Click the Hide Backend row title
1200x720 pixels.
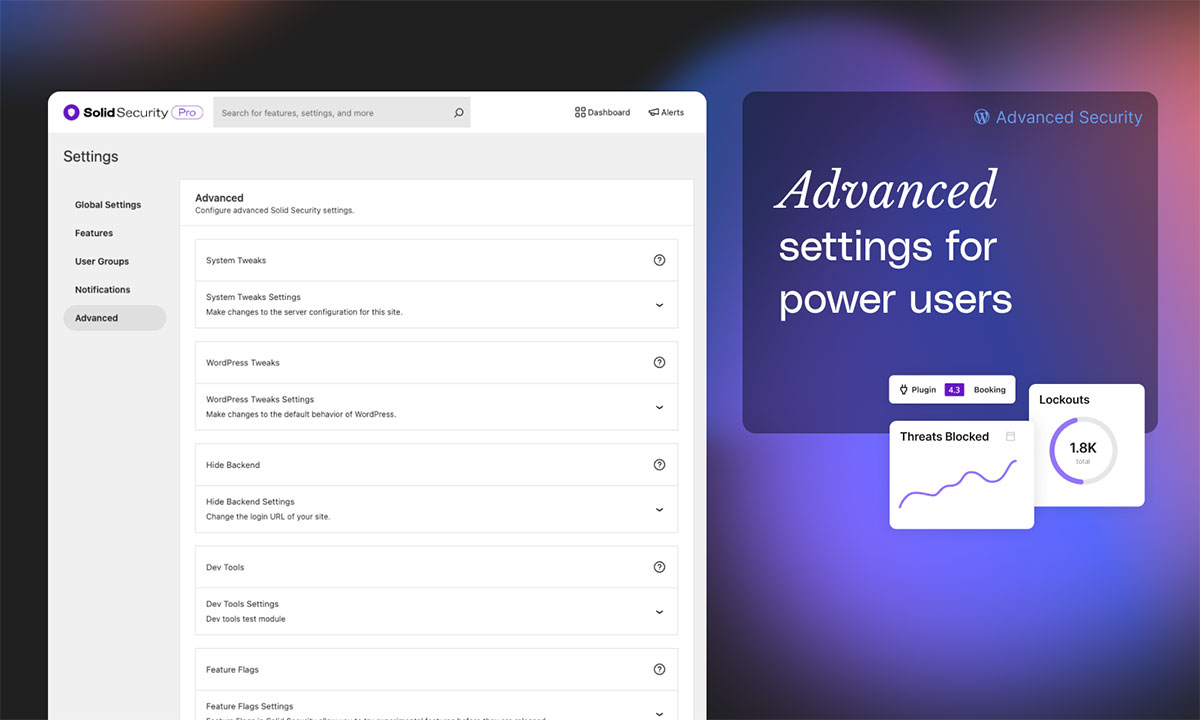tap(233, 465)
